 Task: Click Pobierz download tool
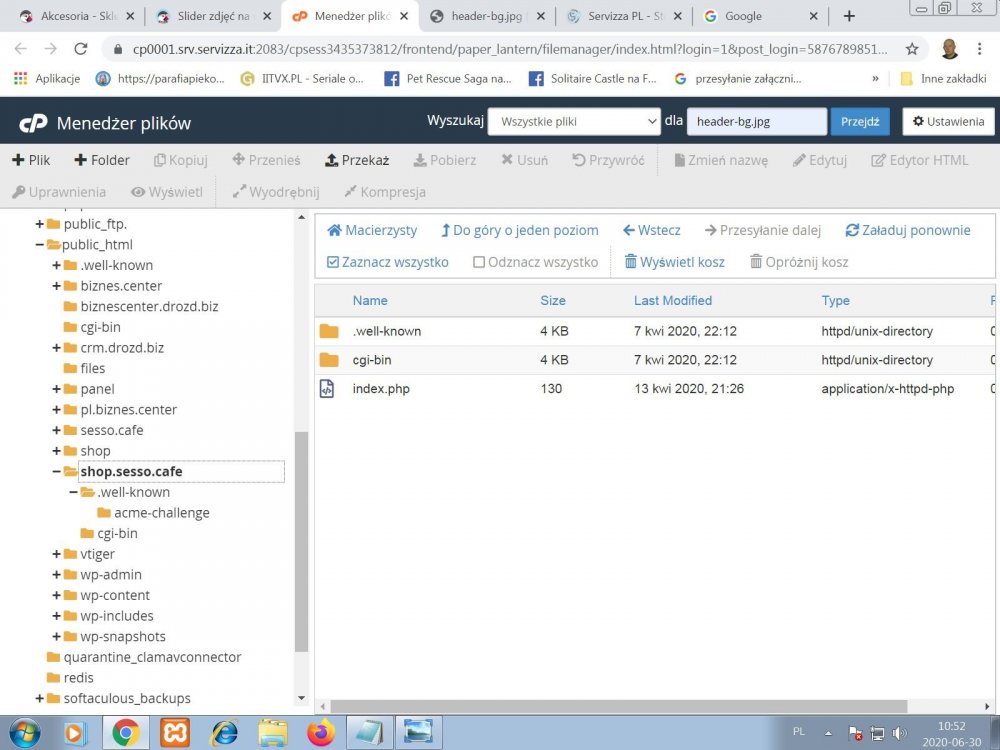coord(445,160)
